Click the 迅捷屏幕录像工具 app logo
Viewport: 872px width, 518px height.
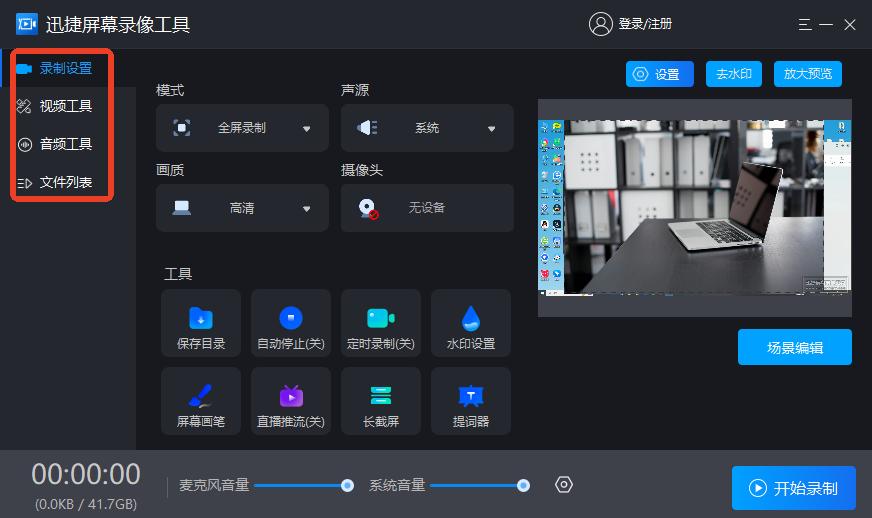[x=27, y=24]
